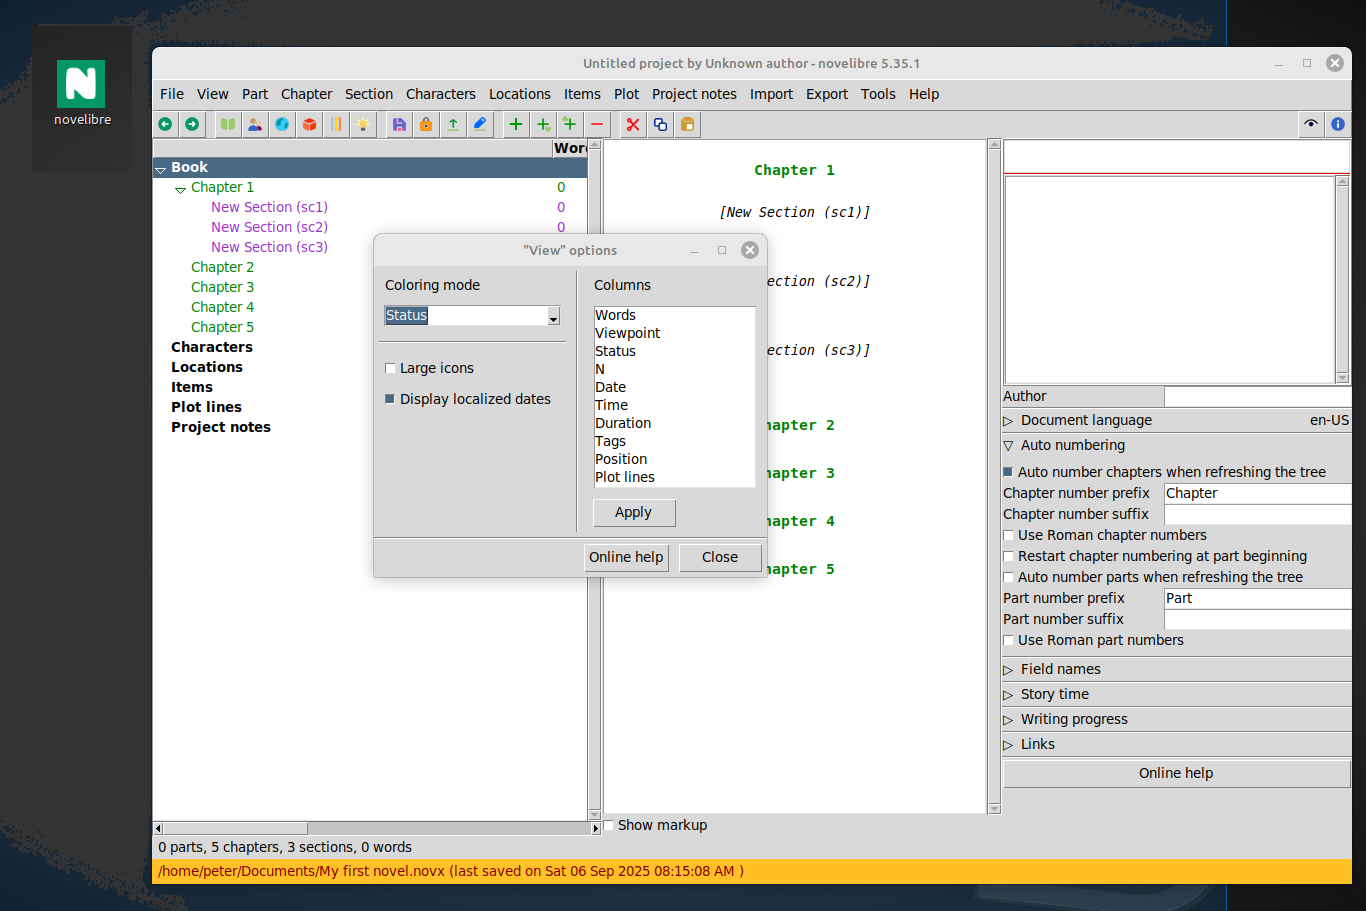Add element with plain green plus icon
1366x911 pixels.
(x=516, y=125)
